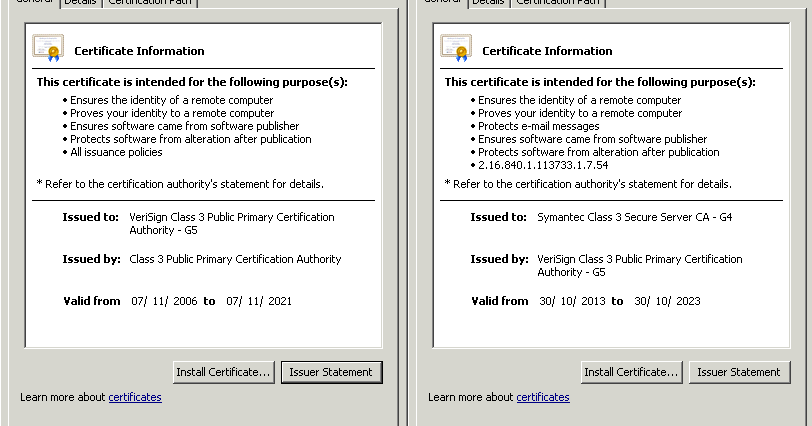Click valid-to date 07/11/2021

coord(259,301)
